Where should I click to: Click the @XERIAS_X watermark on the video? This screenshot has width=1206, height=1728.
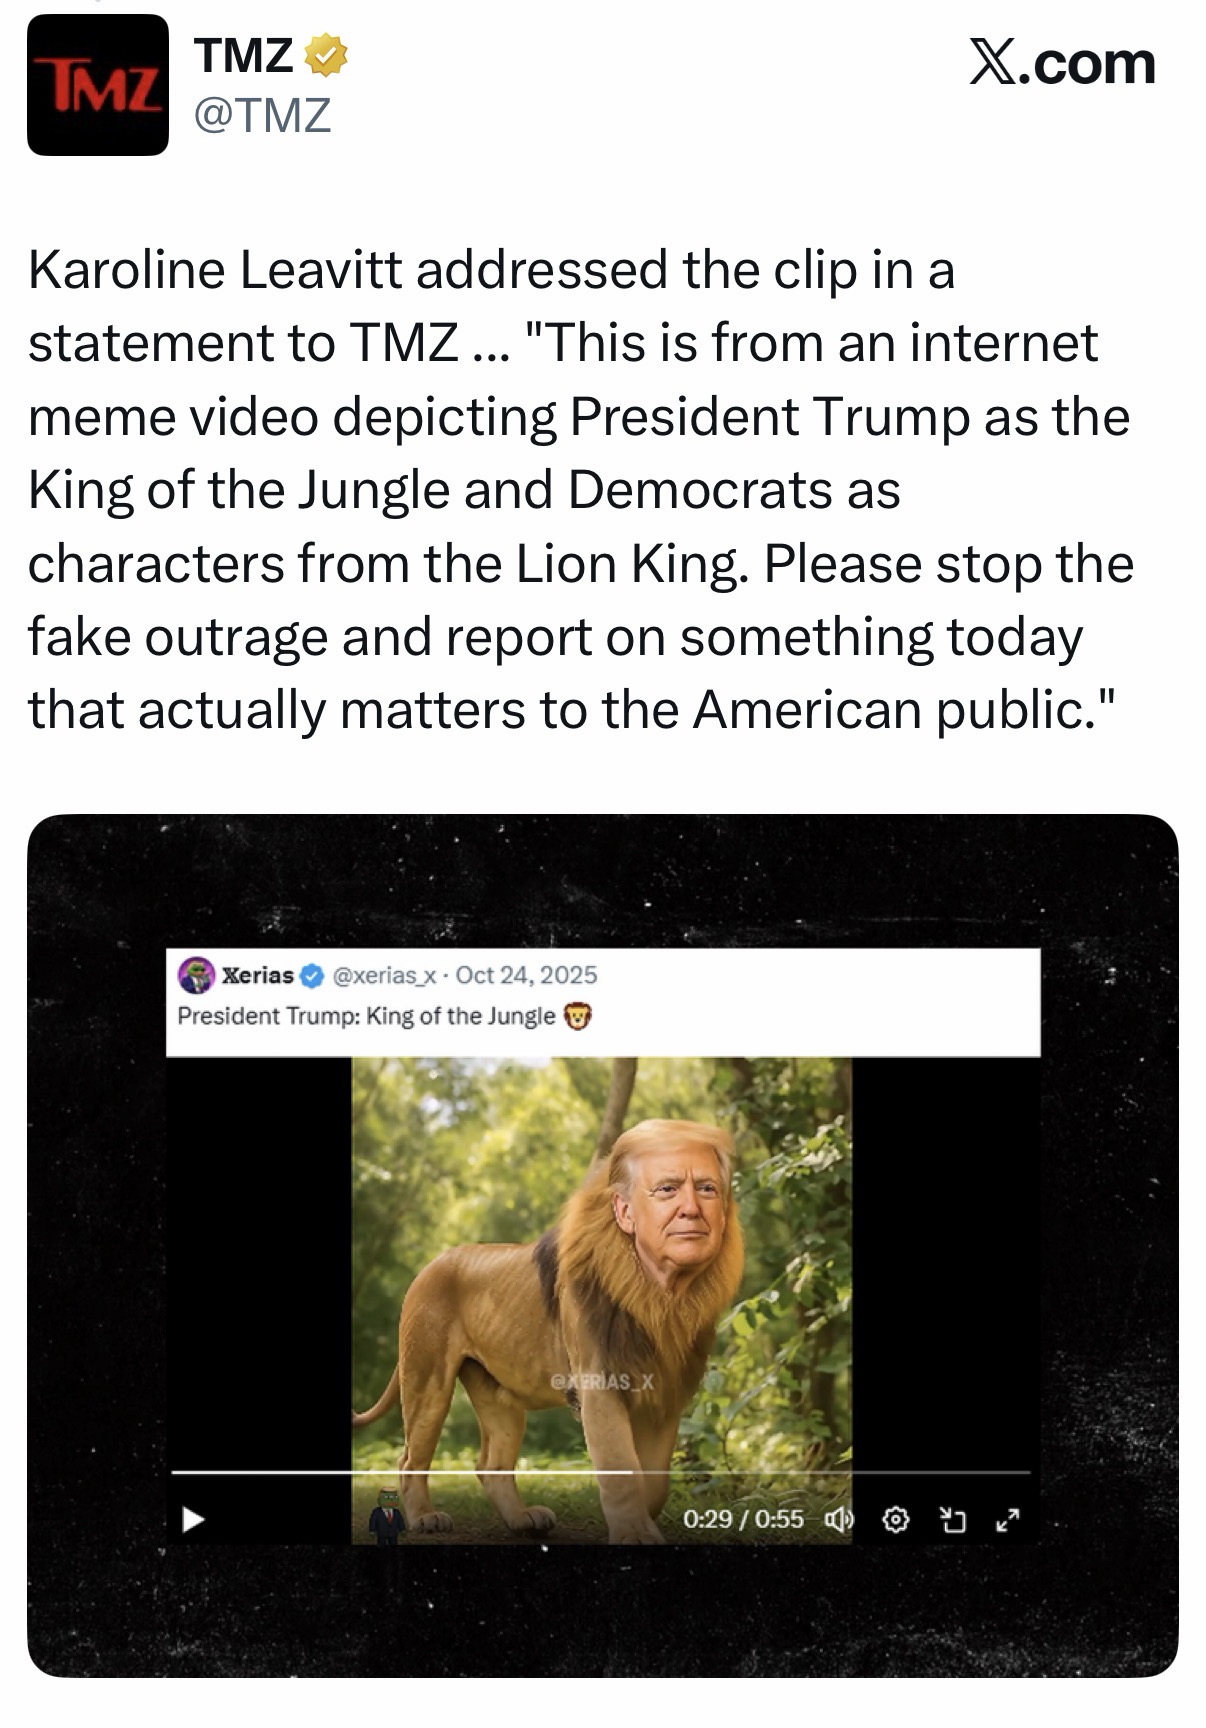tap(602, 1382)
